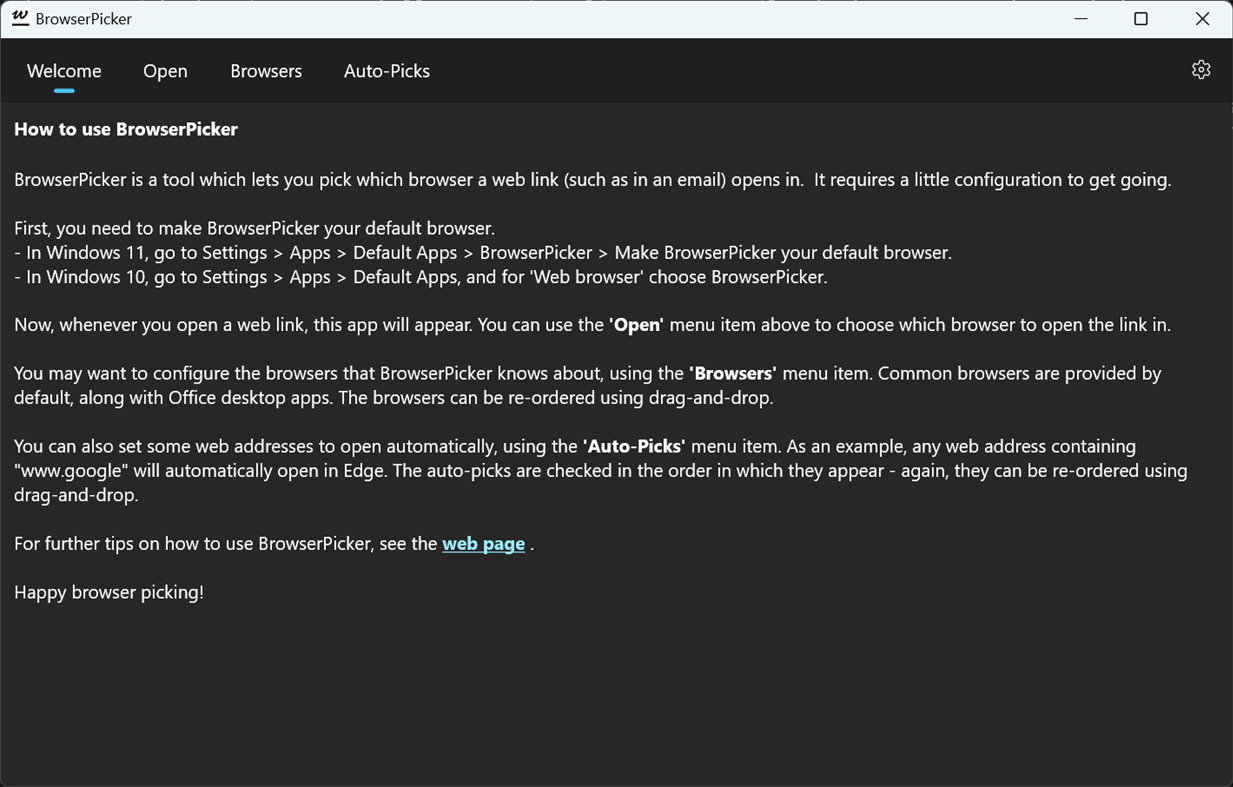The height and width of the screenshot is (787, 1233).
Task: Select the Open tab
Action: point(165,71)
